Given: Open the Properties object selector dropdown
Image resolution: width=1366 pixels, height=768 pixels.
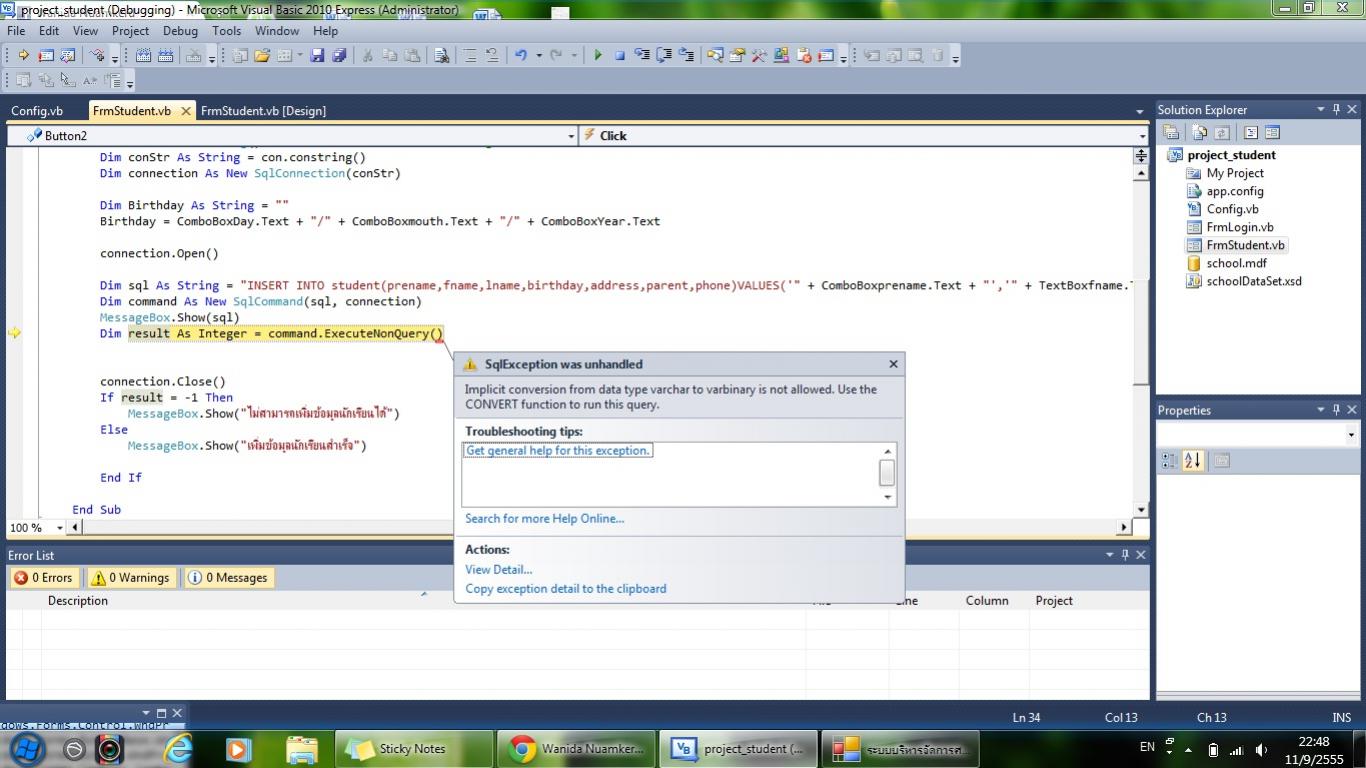Looking at the screenshot, I should (x=1352, y=434).
